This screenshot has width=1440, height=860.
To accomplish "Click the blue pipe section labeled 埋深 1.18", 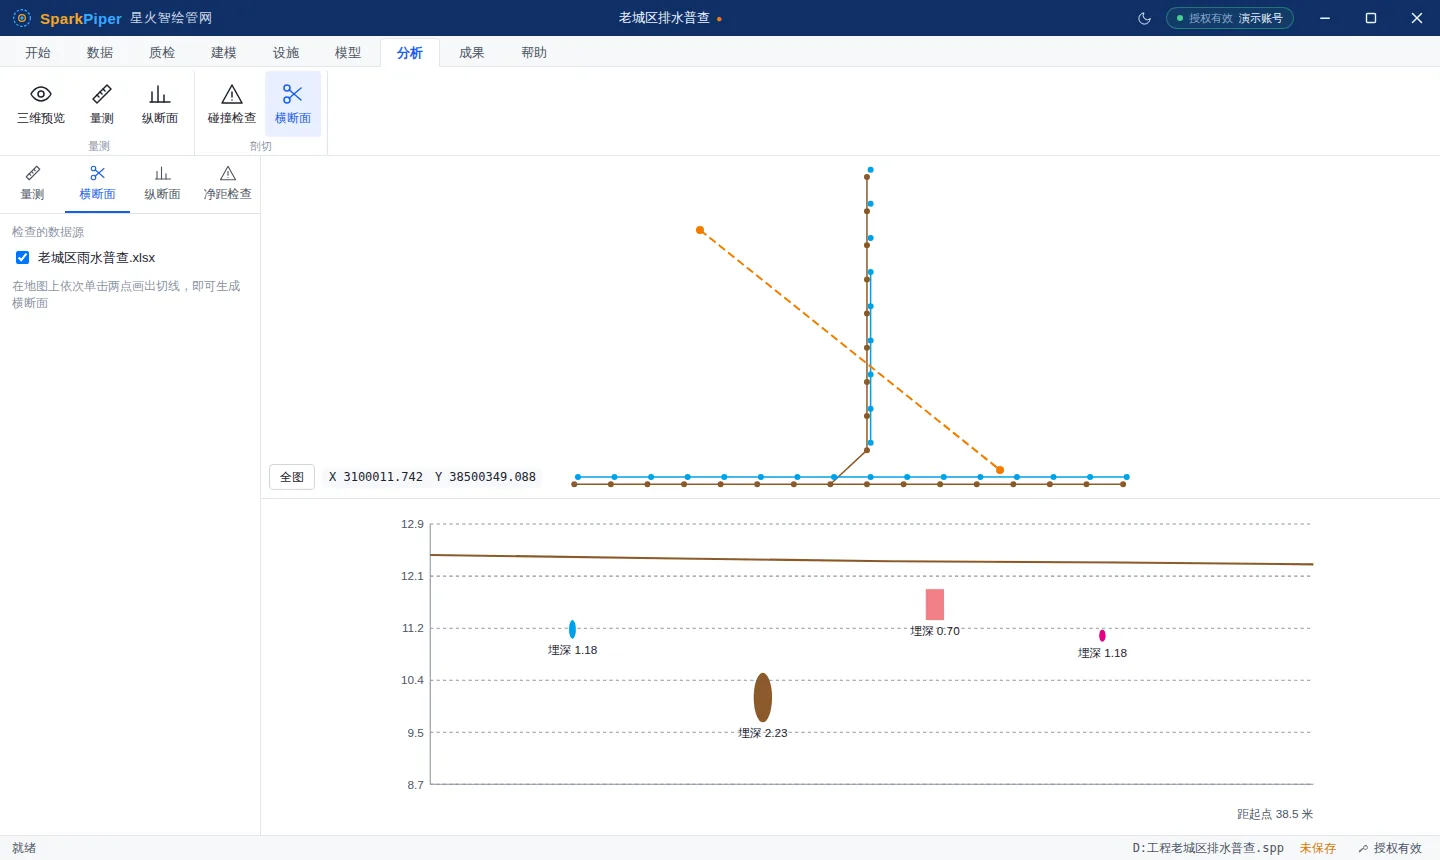I will (x=572, y=629).
